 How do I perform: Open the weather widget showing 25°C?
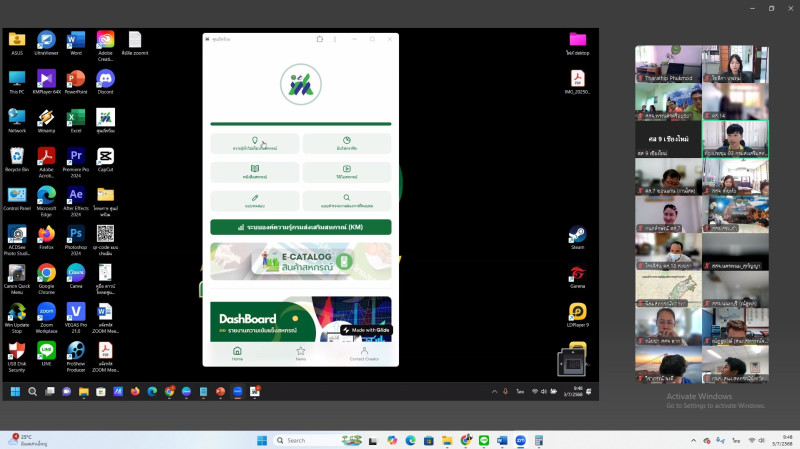coord(28,440)
